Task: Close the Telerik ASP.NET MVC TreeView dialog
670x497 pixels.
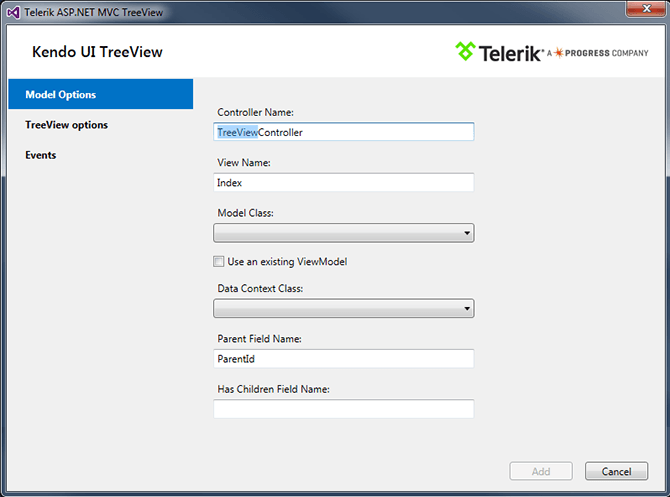Action: point(646,9)
